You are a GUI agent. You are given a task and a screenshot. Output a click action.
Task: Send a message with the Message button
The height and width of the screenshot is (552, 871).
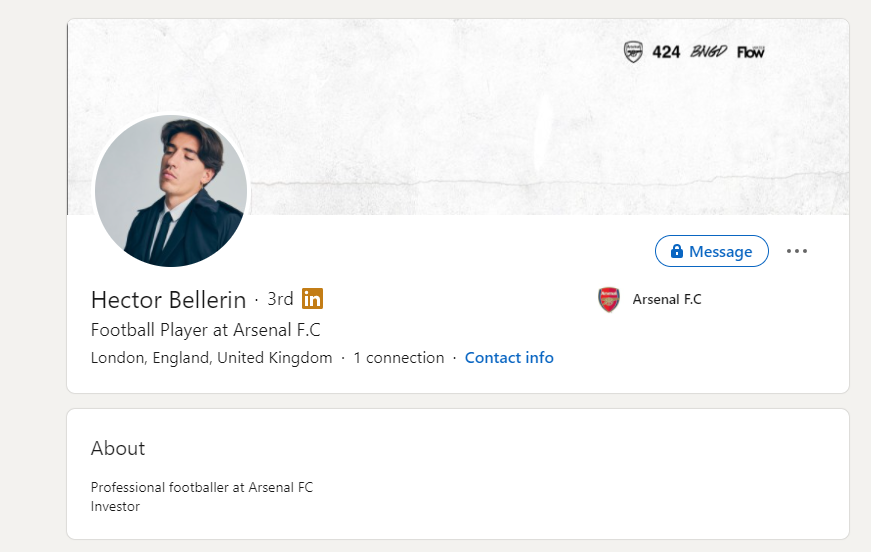click(x=712, y=251)
